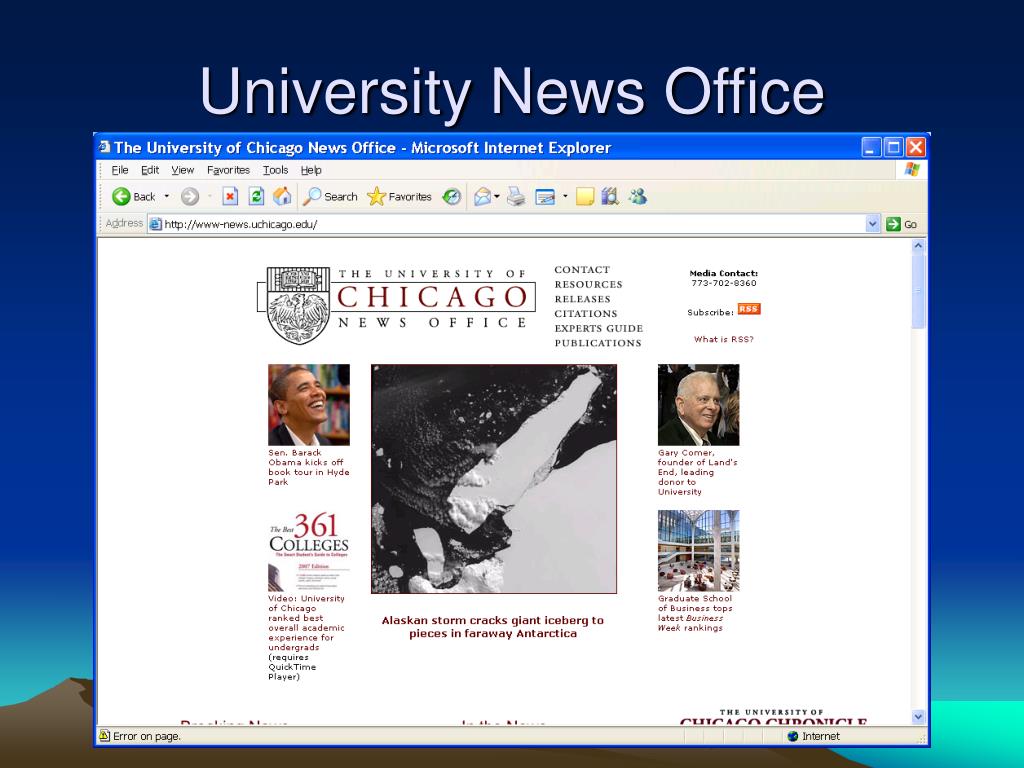Click the orange RSS subscribe badge

(749, 309)
